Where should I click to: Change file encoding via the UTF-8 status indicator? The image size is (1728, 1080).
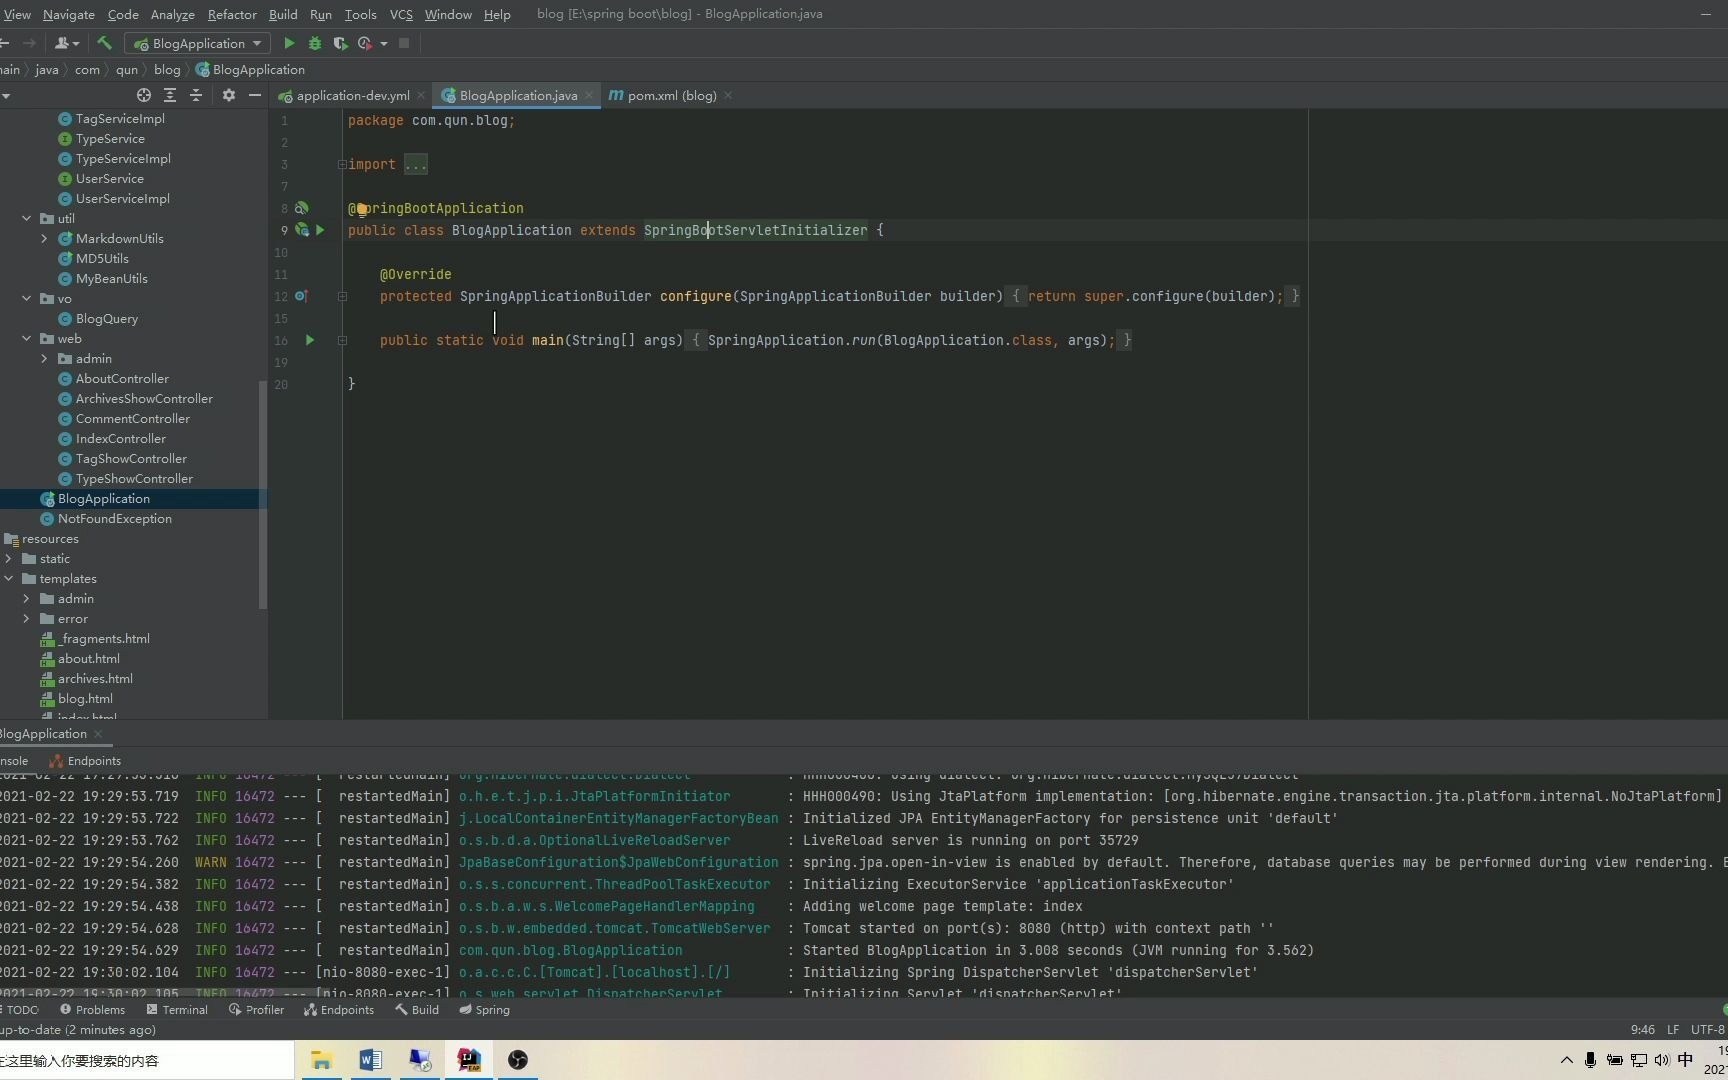click(x=1706, y=1029)
